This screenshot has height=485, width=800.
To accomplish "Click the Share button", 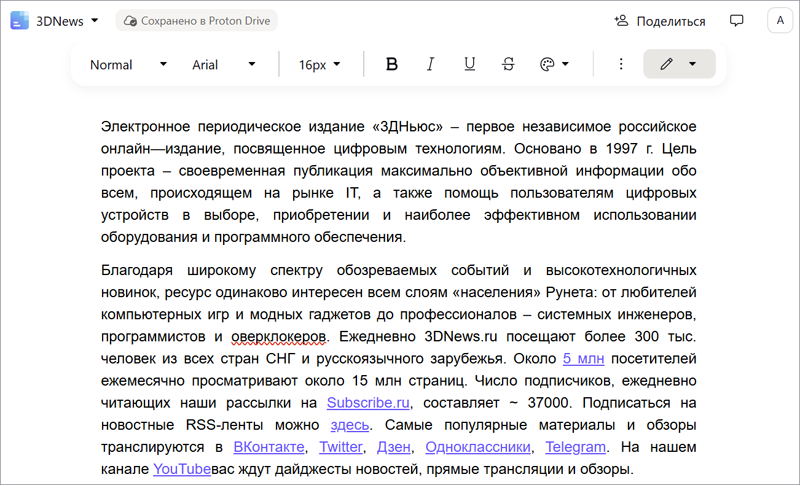I will pyautogui.click(x=659, y=20).
